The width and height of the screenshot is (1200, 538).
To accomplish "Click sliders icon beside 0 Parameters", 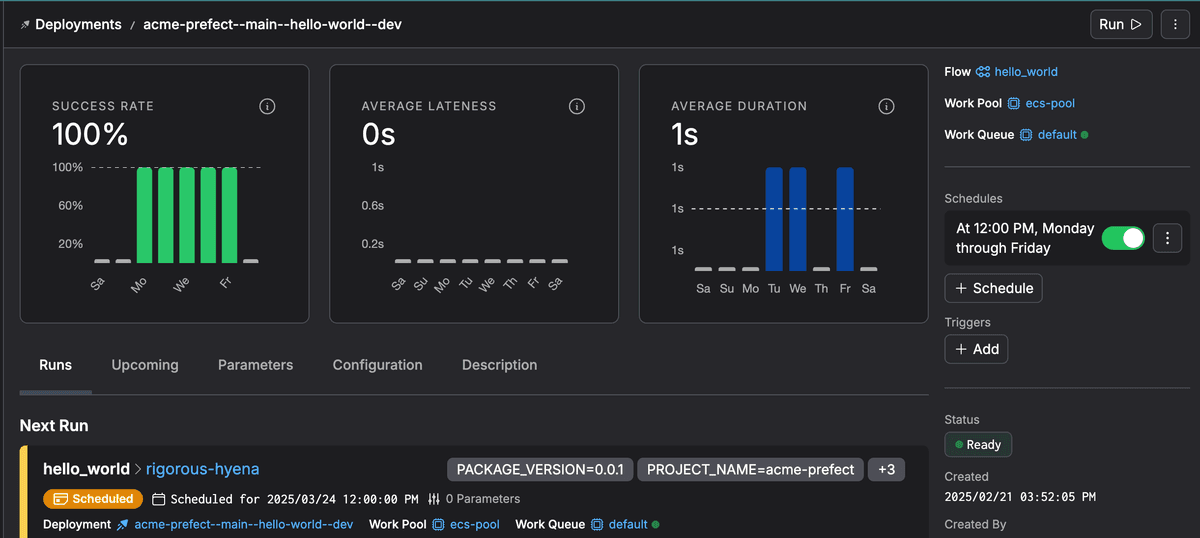I will click(x=434, y=498).
